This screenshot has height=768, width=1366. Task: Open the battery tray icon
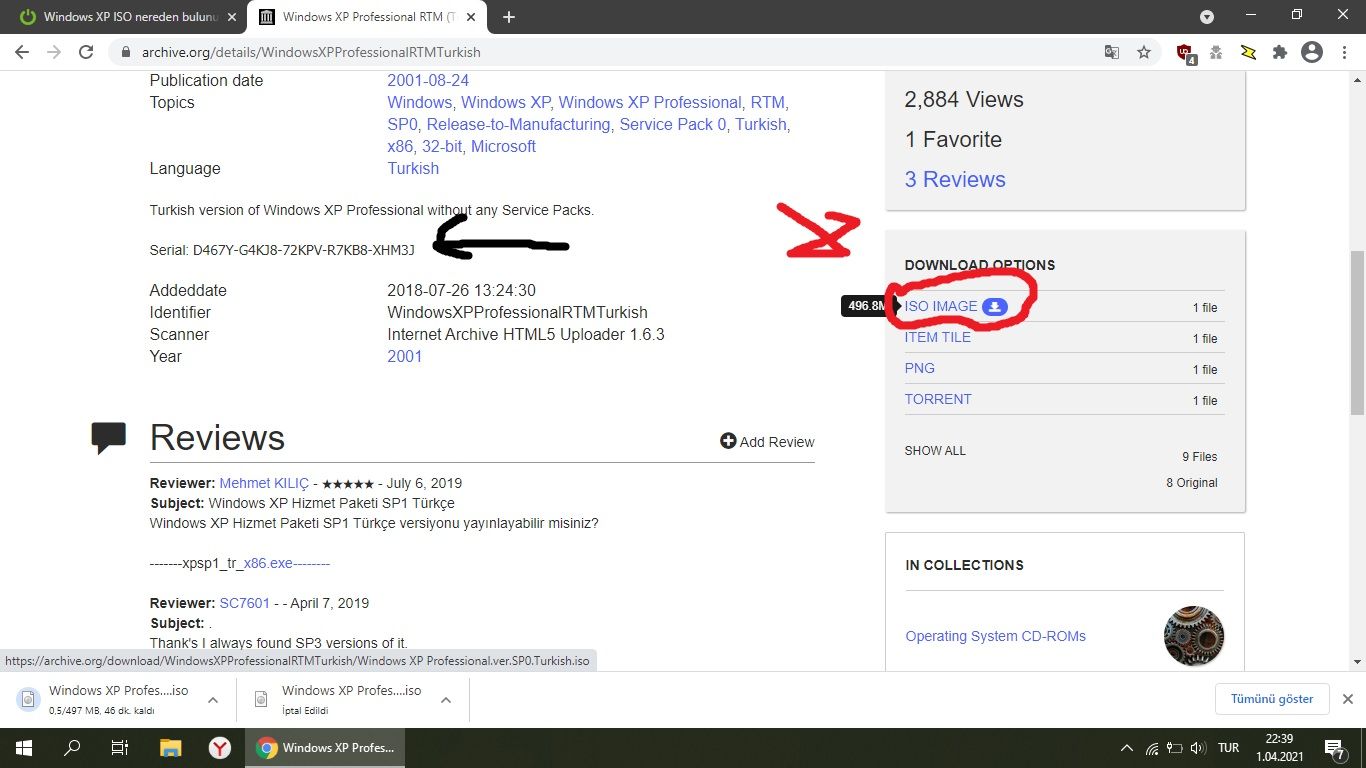[x=1174, y=748]
